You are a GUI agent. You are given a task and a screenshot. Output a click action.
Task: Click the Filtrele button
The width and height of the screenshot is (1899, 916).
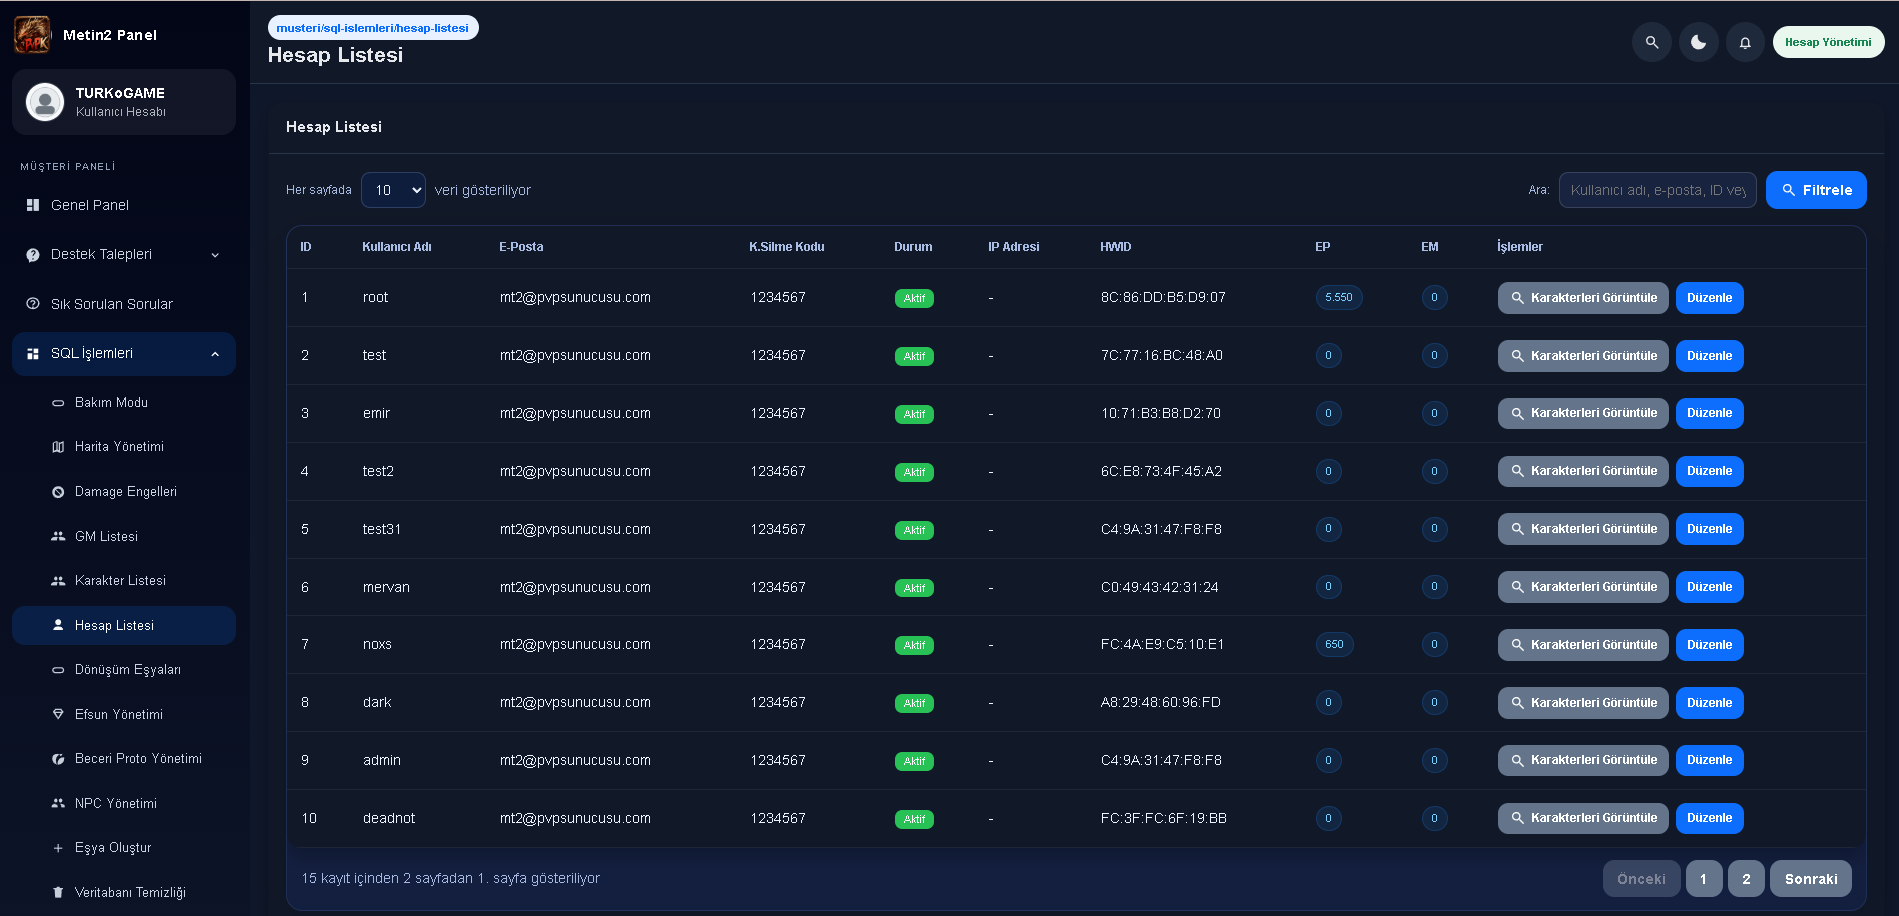click(1816, 190)
